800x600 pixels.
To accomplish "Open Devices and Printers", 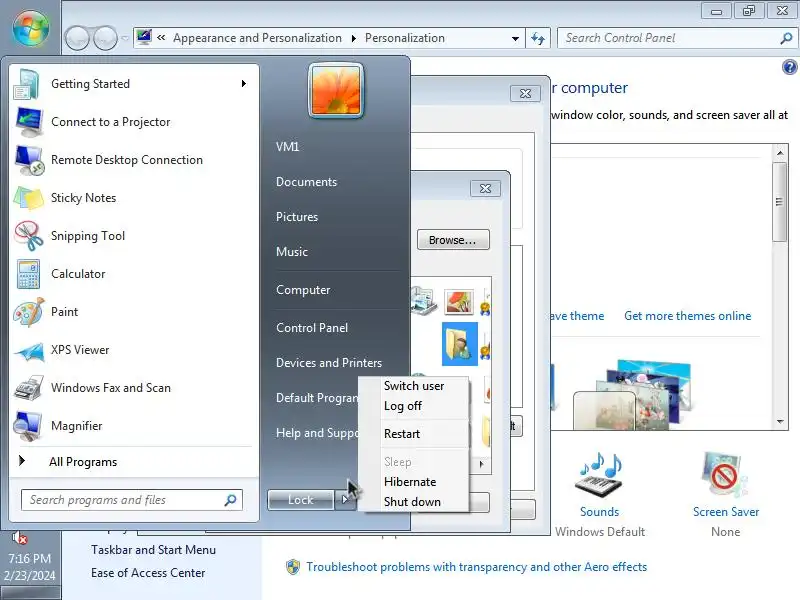I will [x=329, y=363].
